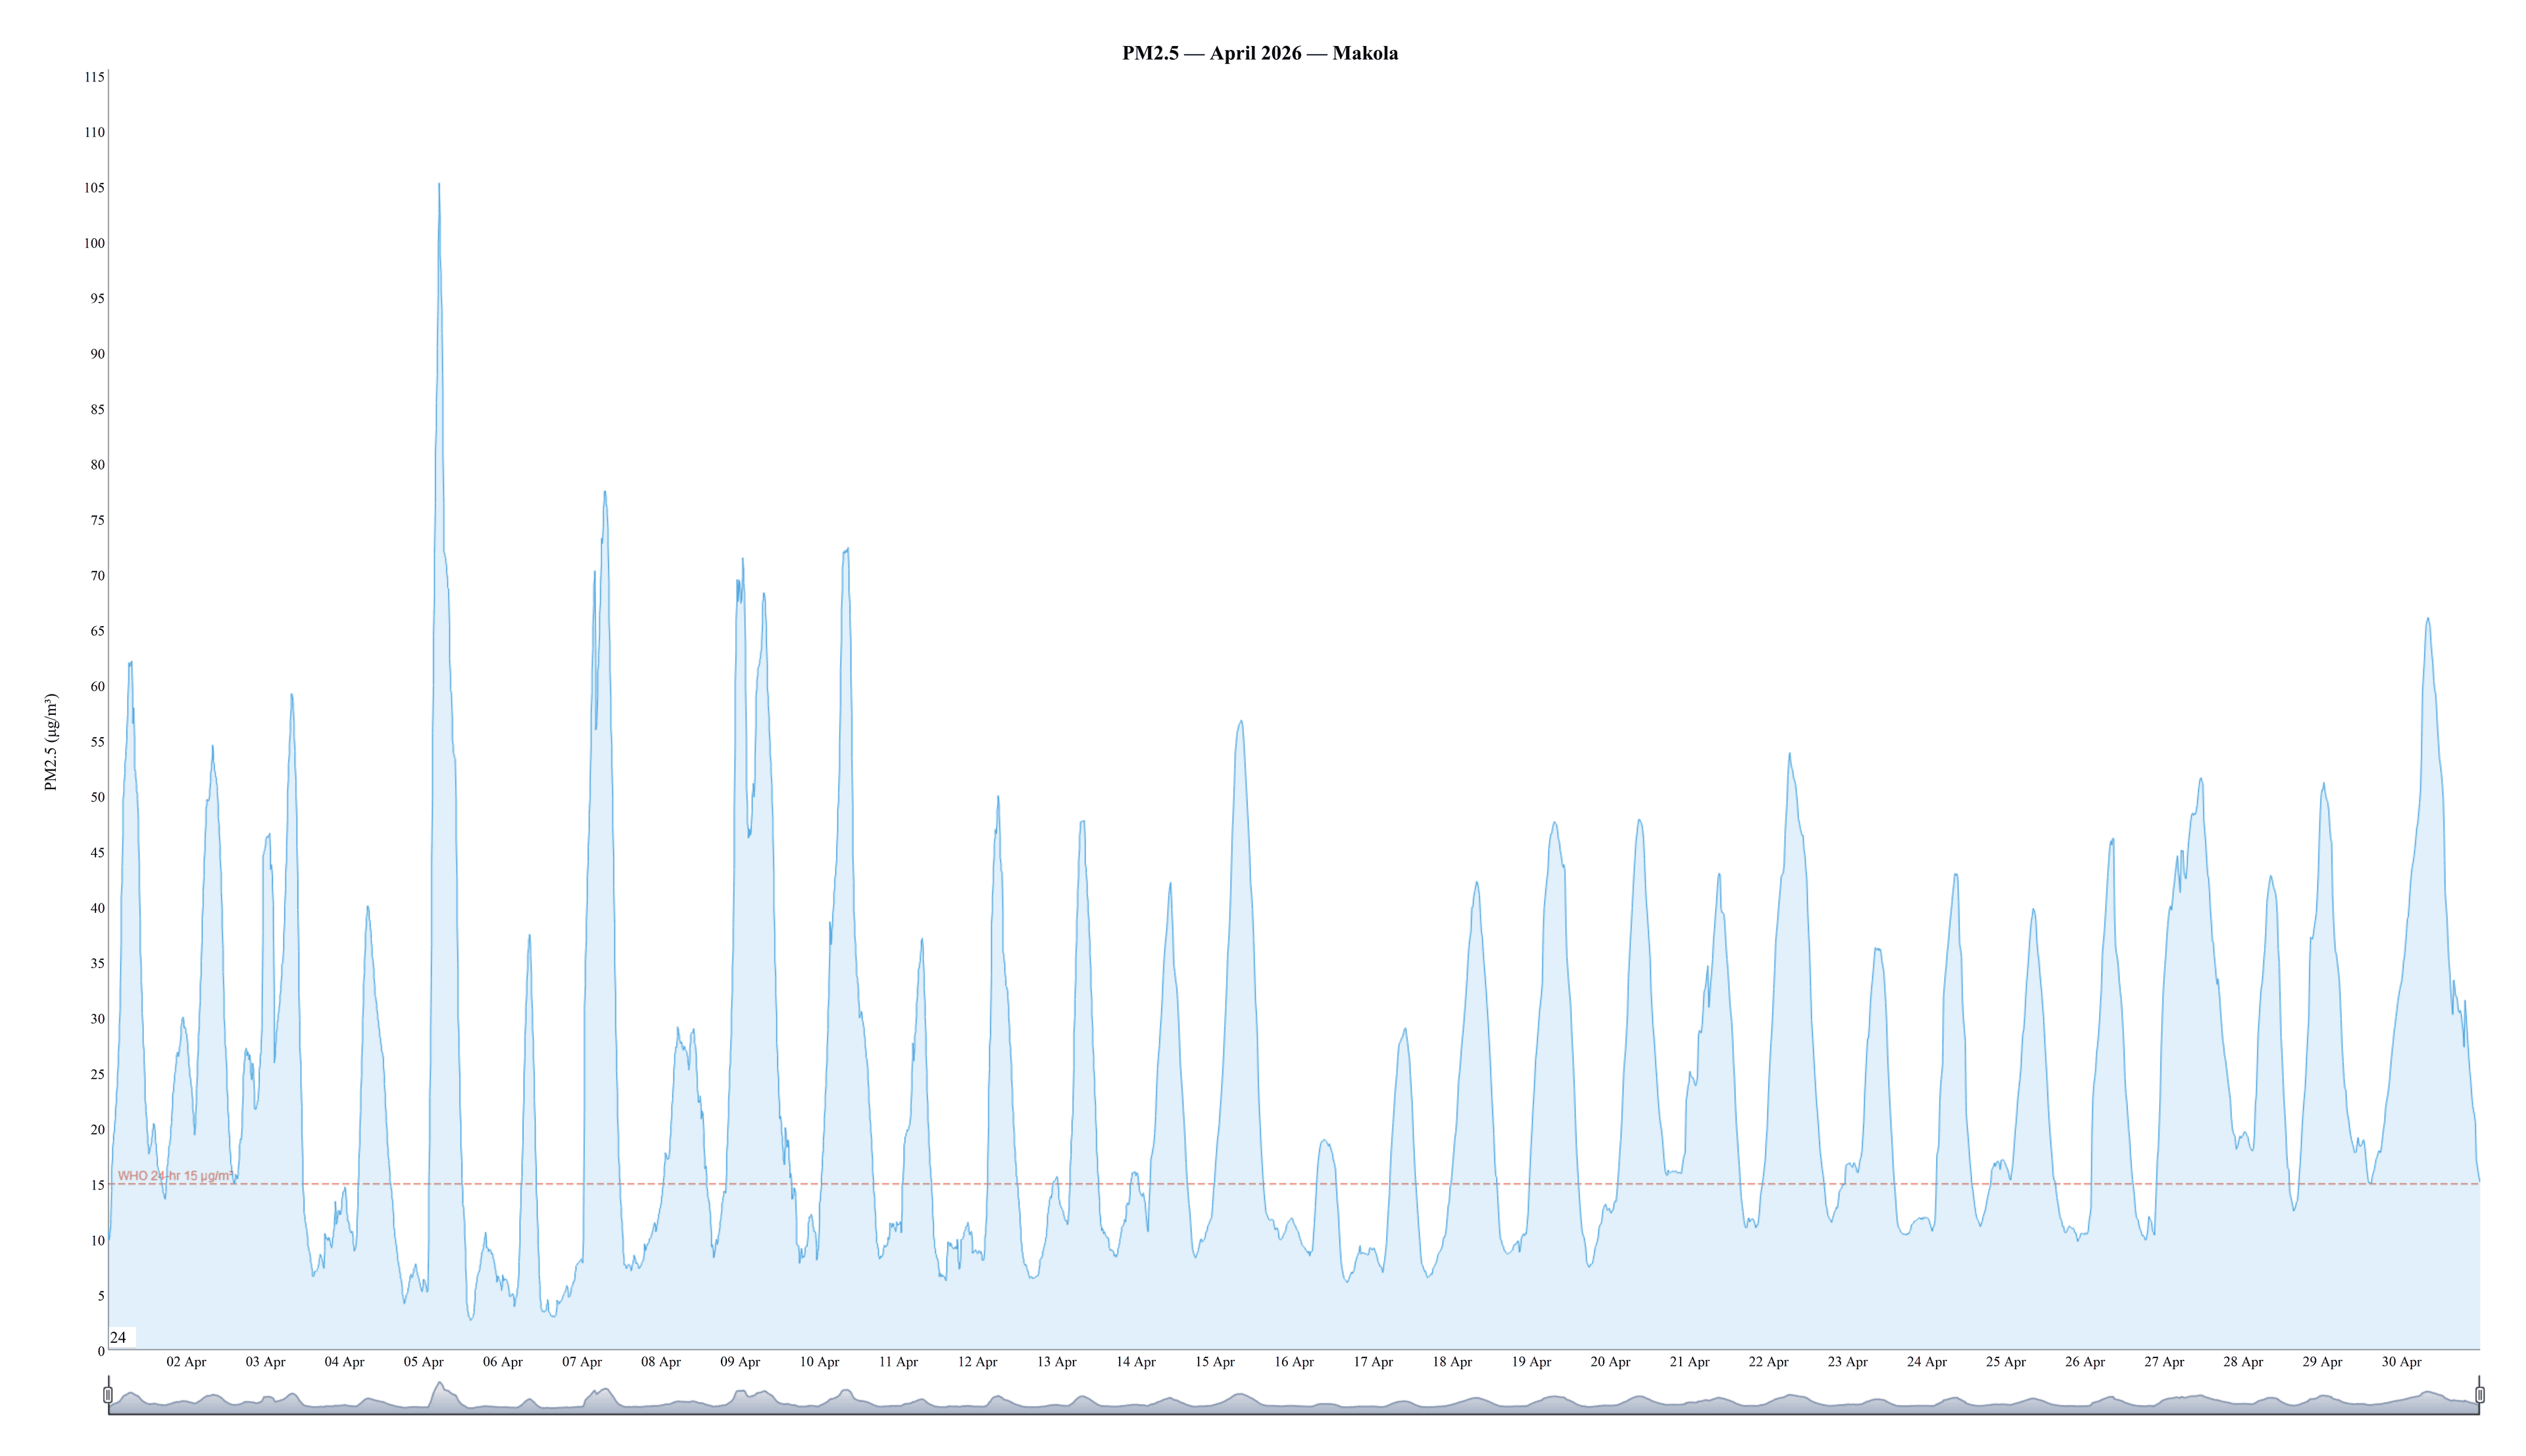Screen dimensions: 2526x1456
Task: Click the '28 Apr' x-axis label
Action: (x=2243, y=1362)
